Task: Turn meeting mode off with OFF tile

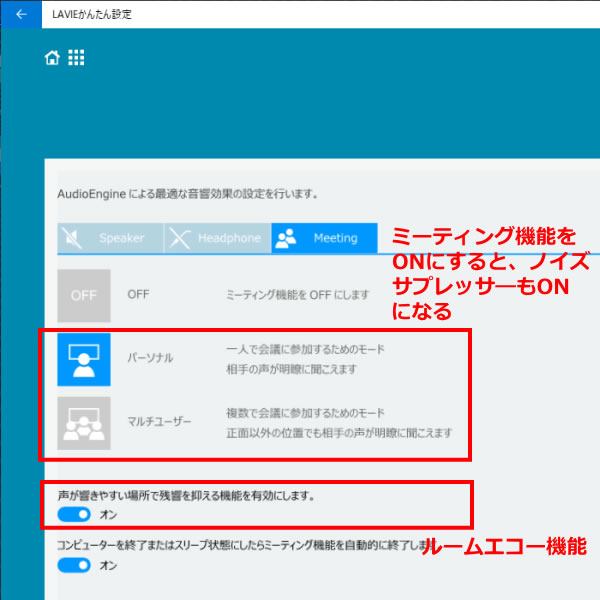Action: pos(84,295)
